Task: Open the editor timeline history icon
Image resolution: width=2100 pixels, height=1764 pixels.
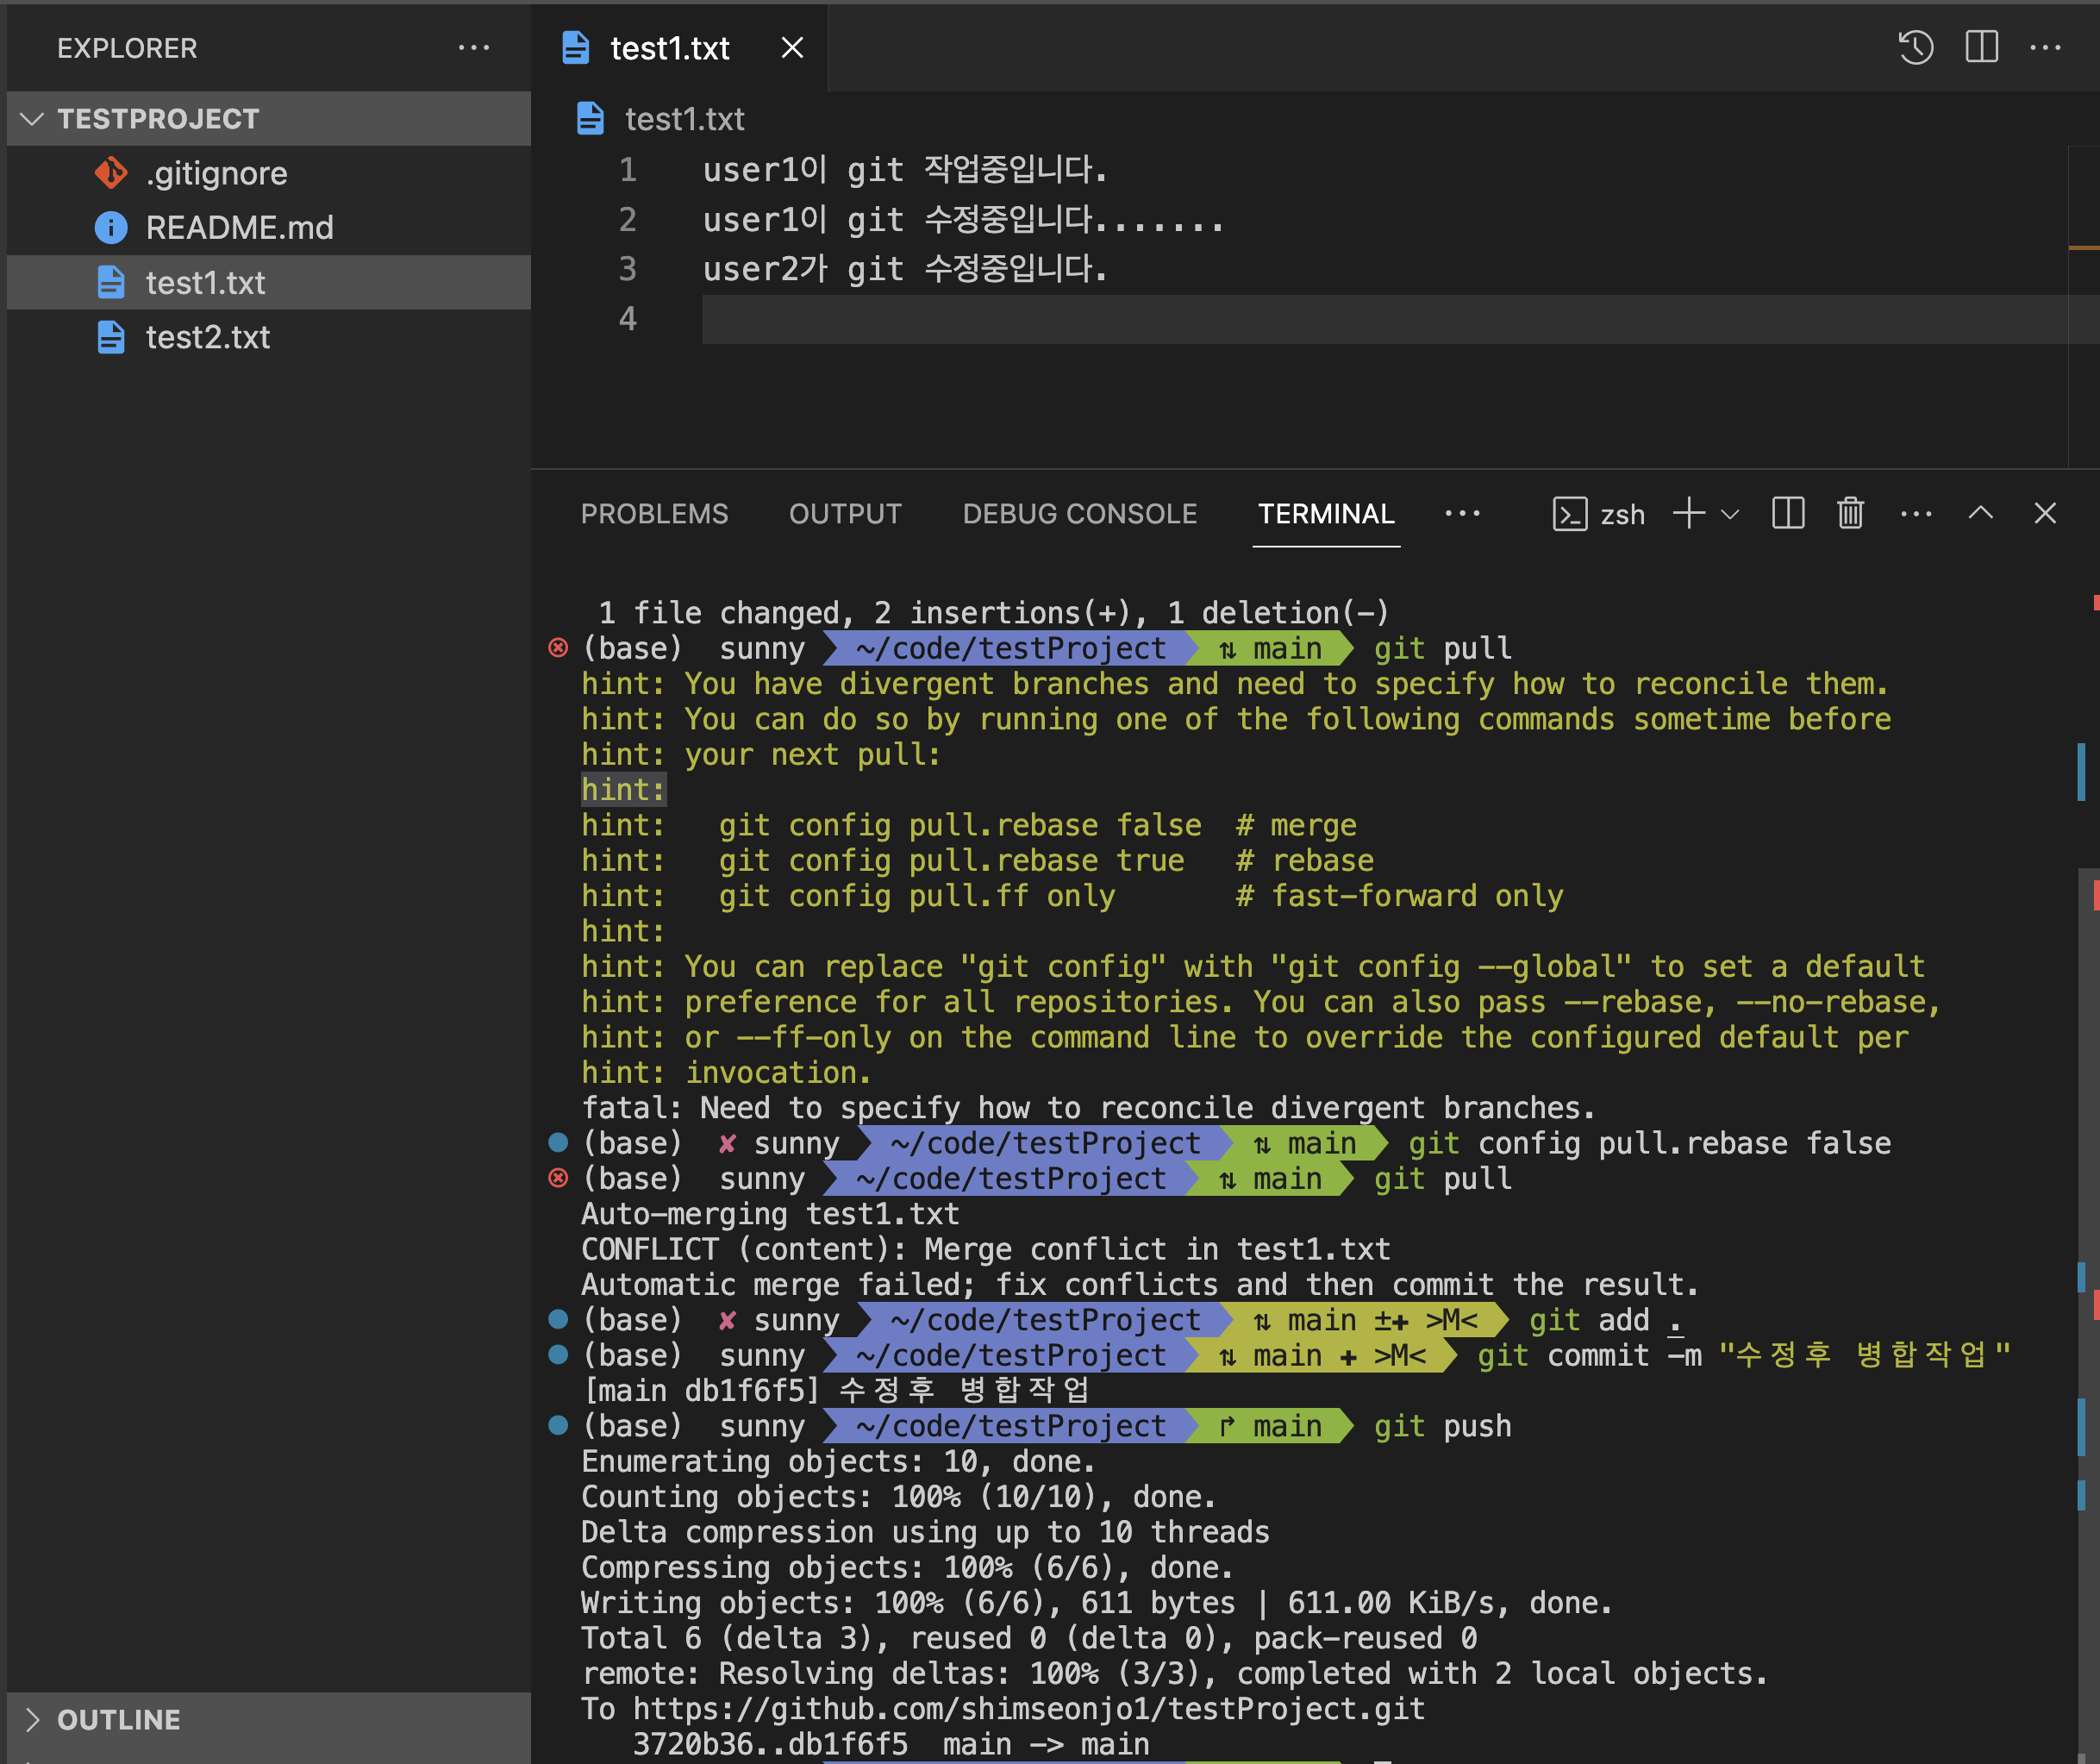Action: [x=1915, y=47]
